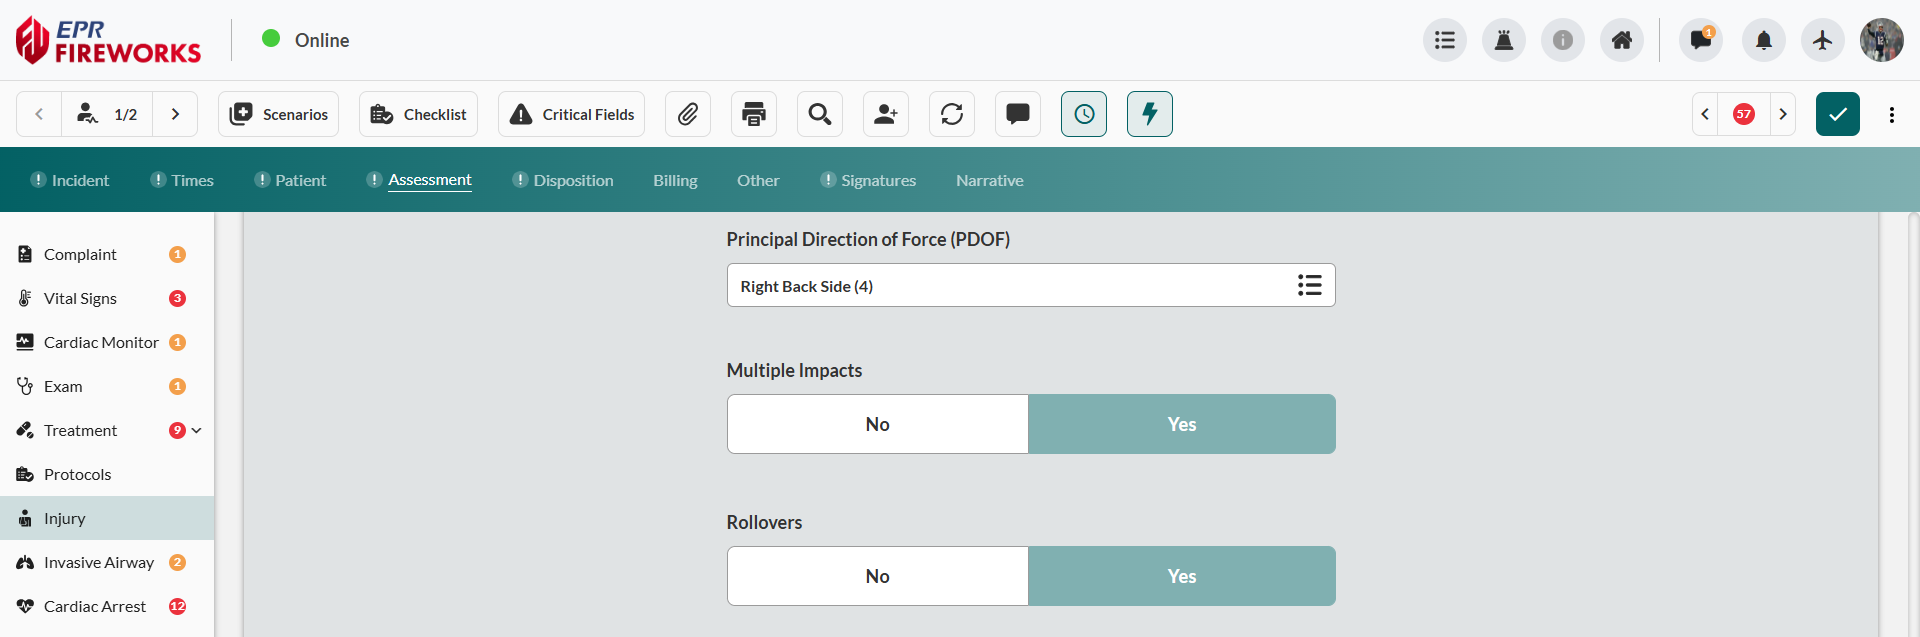
Task: Click the printer icon in toolbar
Action: tap(754, 114)
